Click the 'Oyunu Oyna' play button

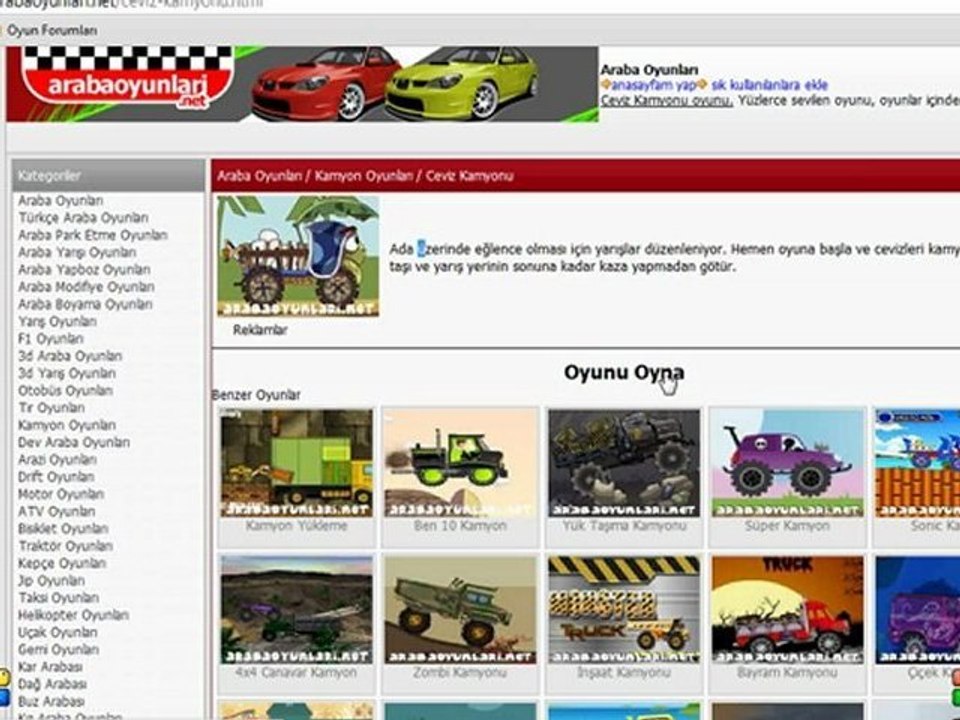624,372
